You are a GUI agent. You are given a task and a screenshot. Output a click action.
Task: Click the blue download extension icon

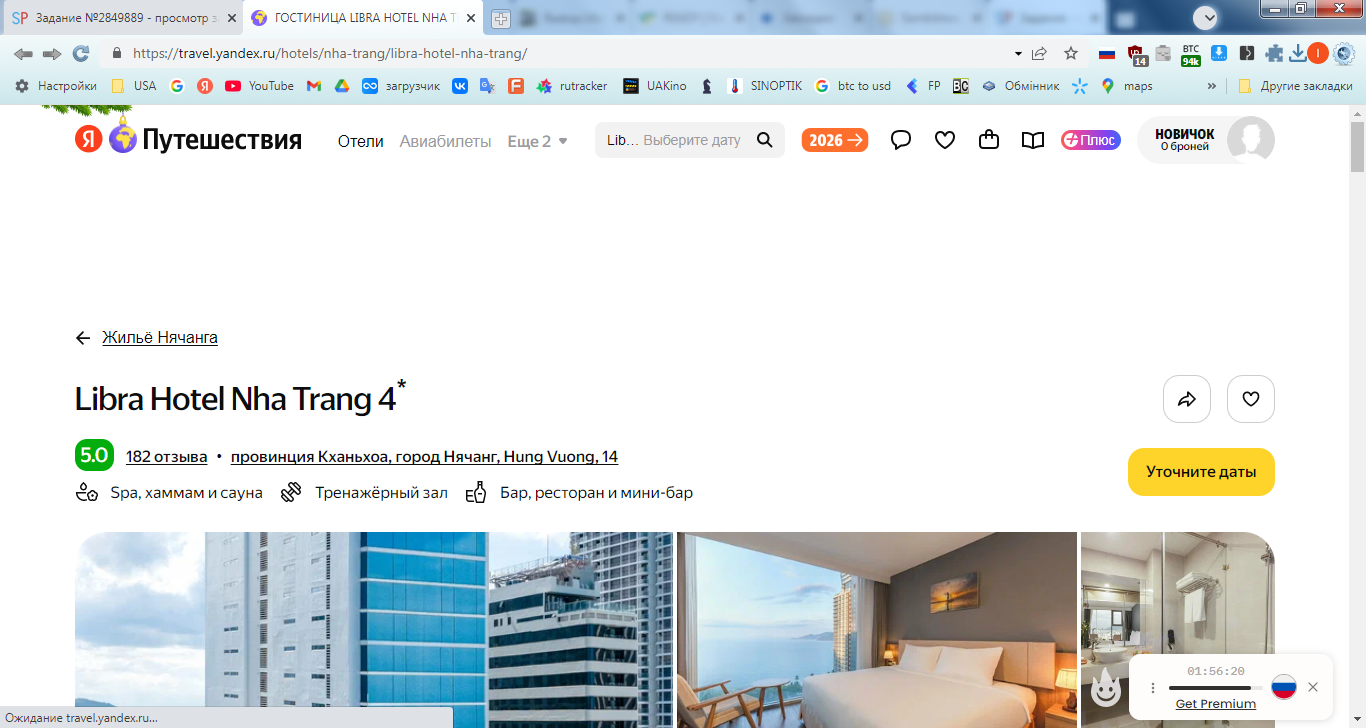click(x=1219, y=53)
